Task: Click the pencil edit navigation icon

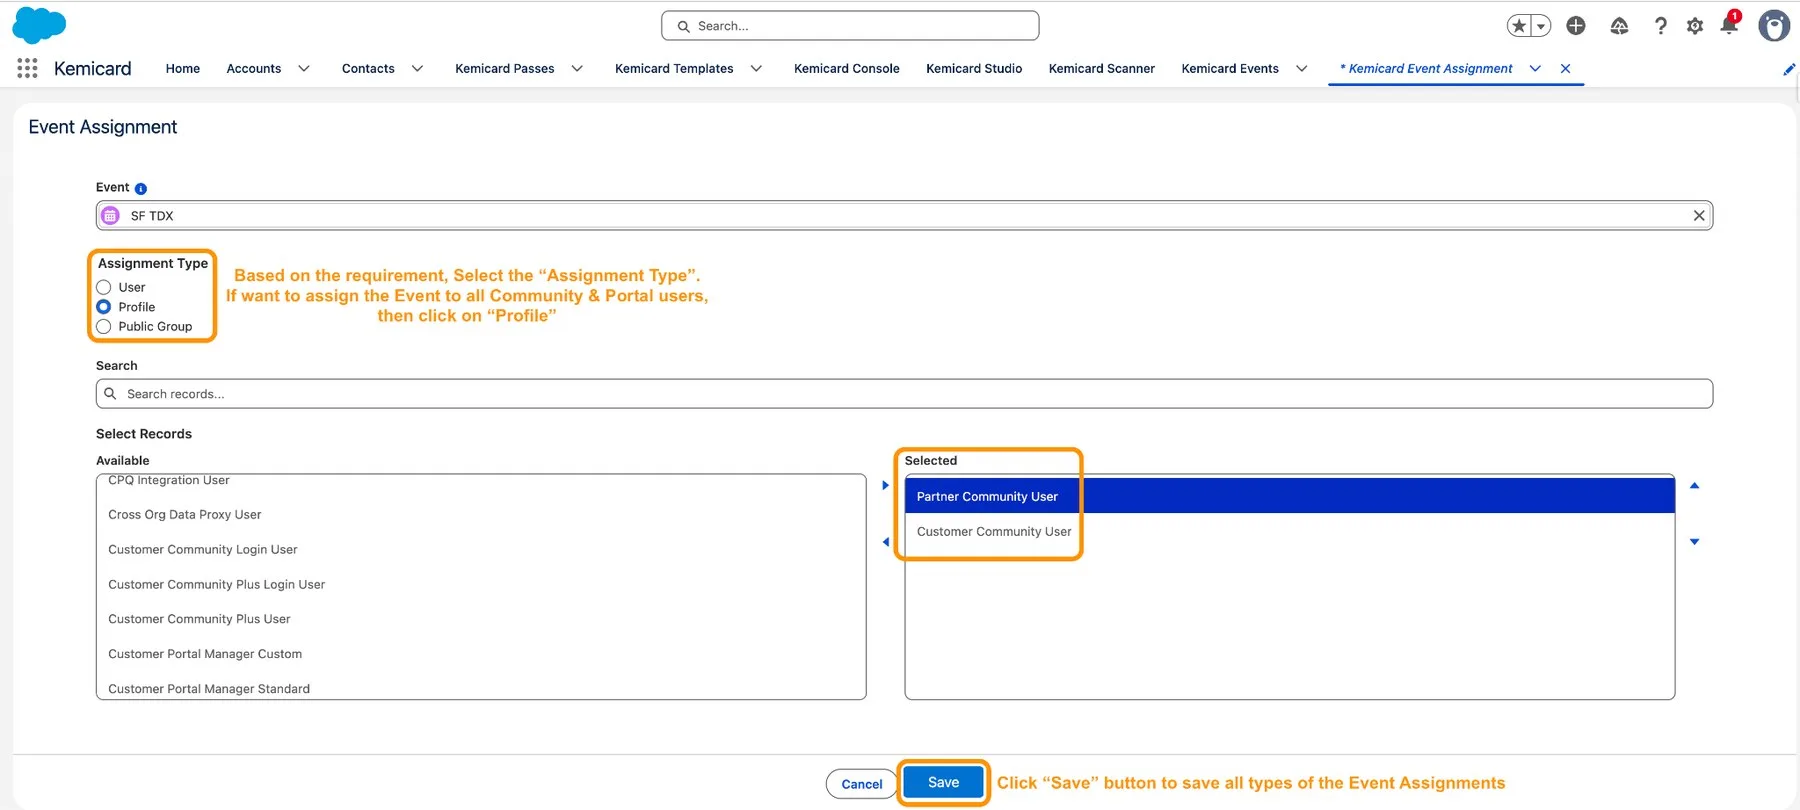Action: click(1789, 69)
